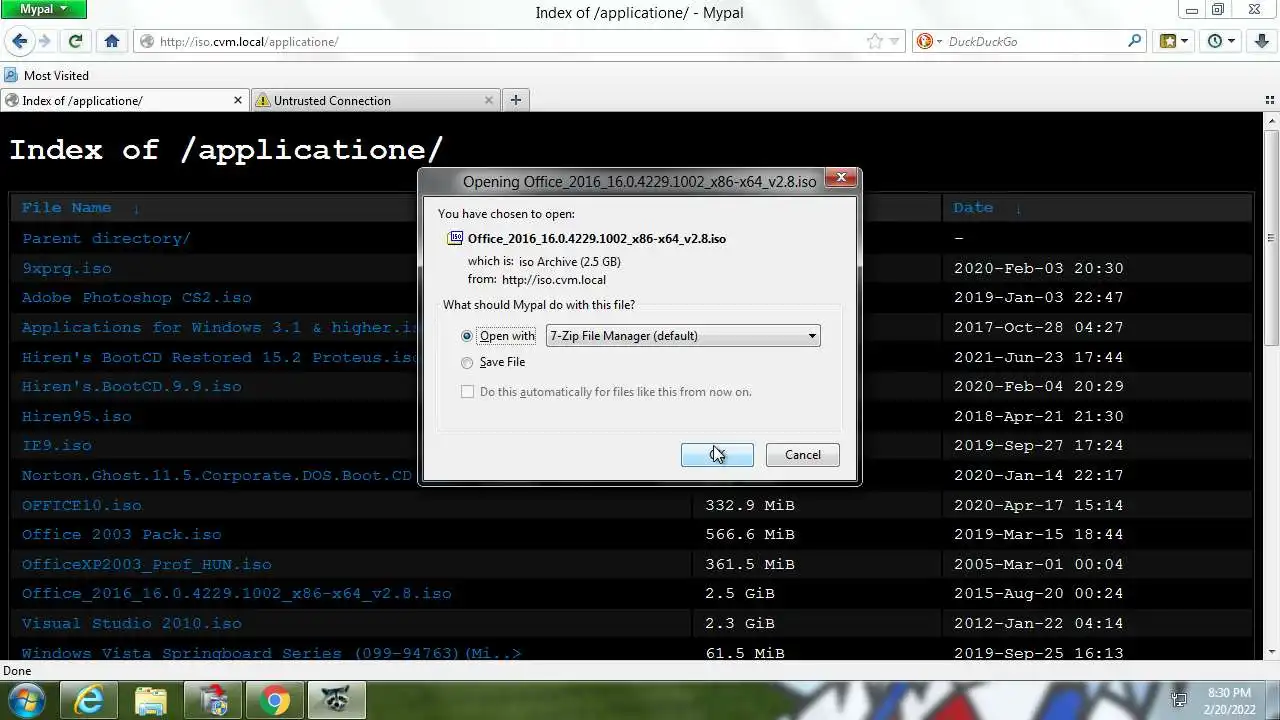The height and width of the screenshot is (720, 1280).
Task: Close the Opening Office_2016 dialog
Action: pos(840,178)
